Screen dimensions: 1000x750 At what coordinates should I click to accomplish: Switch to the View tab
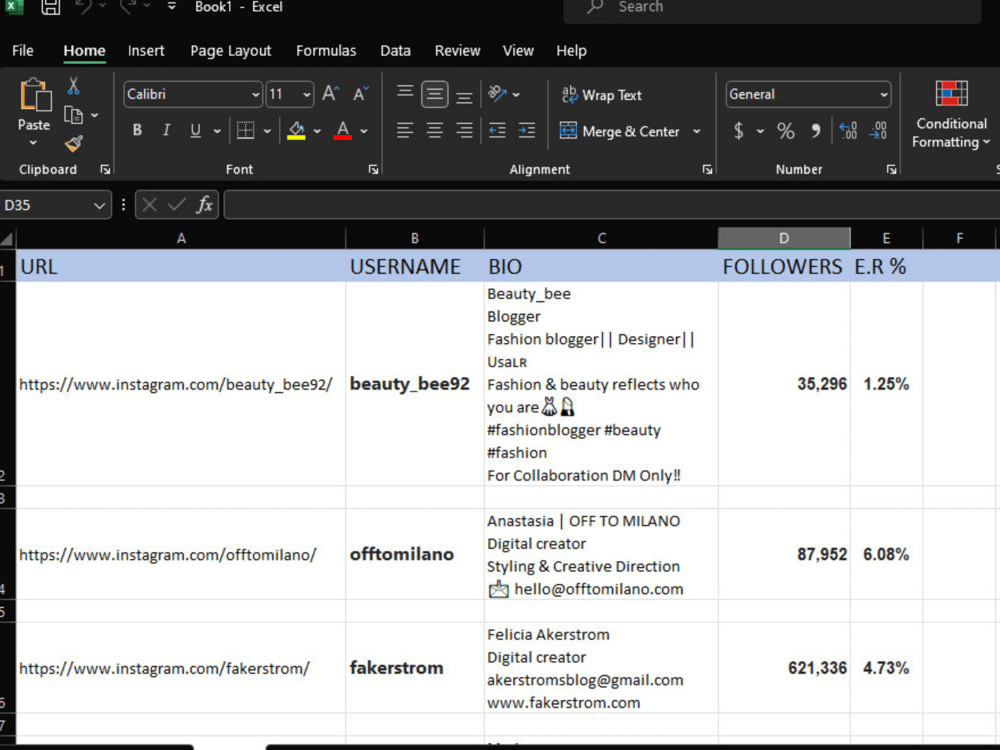518,51
